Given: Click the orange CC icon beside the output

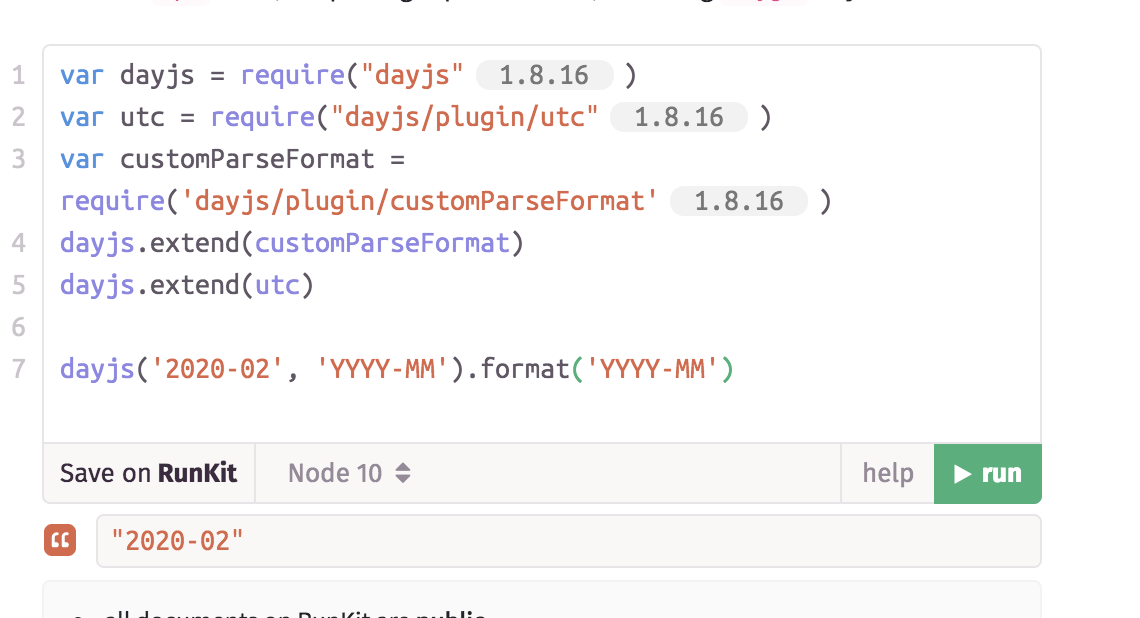Looking at the screenshot, I should pyautogui.click(x=60, y=540).
